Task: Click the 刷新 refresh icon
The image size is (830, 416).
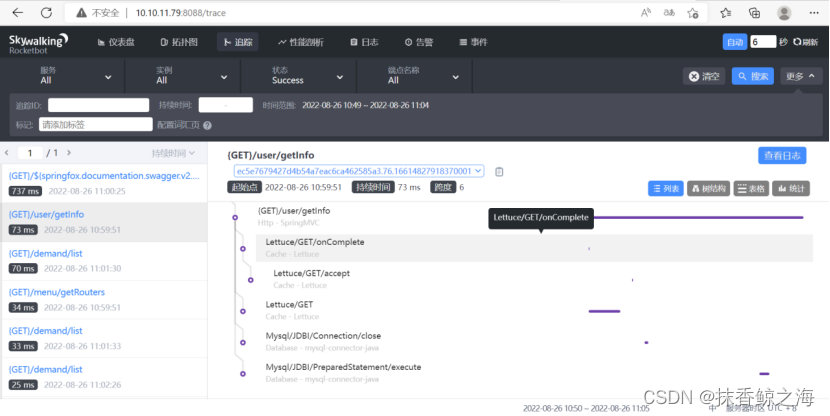Action: (x=806, y=42)
